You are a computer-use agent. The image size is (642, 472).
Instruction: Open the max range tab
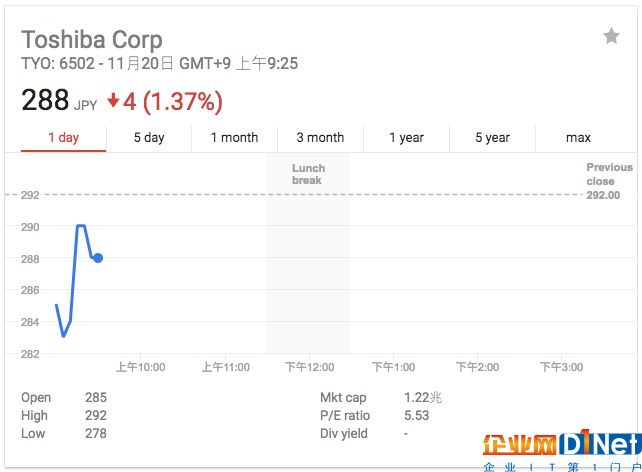[x=578, y=138]
